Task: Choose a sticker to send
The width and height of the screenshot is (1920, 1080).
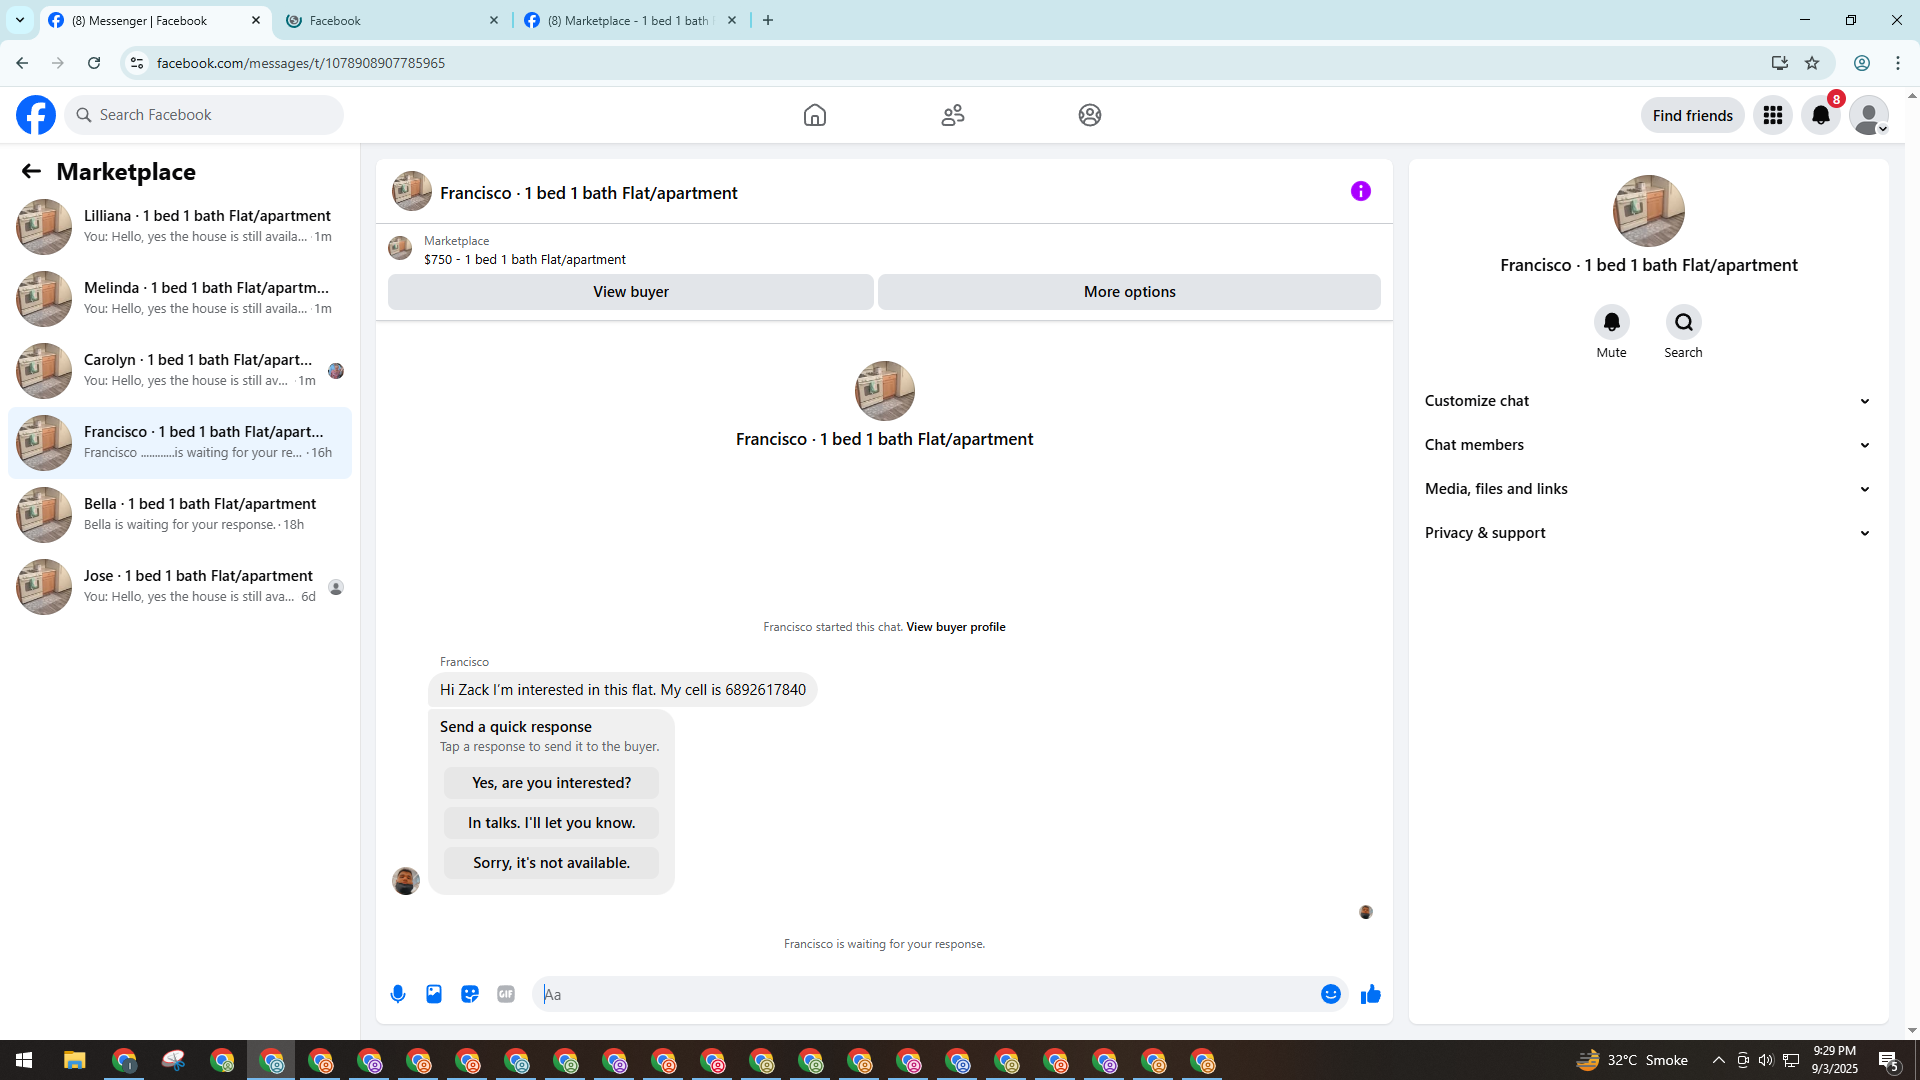Action: [470, 994]
